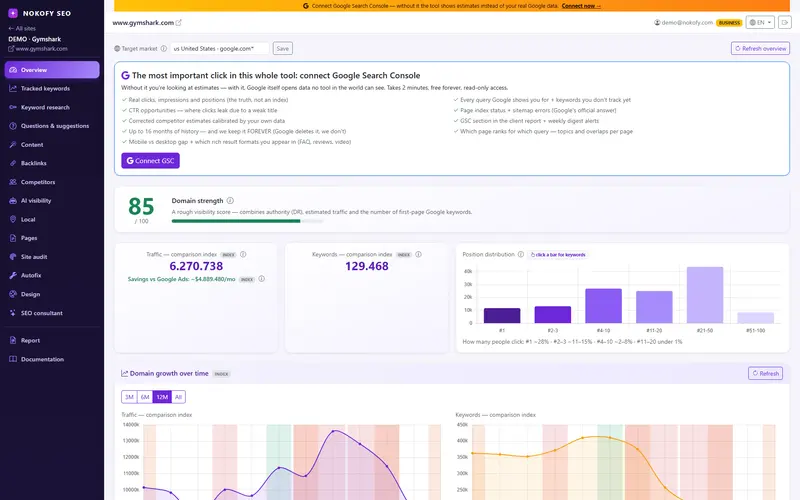The image size is (800, 500).
Task: Refresh the Domain growth chart
Action: pyautogui.click(x=765, y=373)
